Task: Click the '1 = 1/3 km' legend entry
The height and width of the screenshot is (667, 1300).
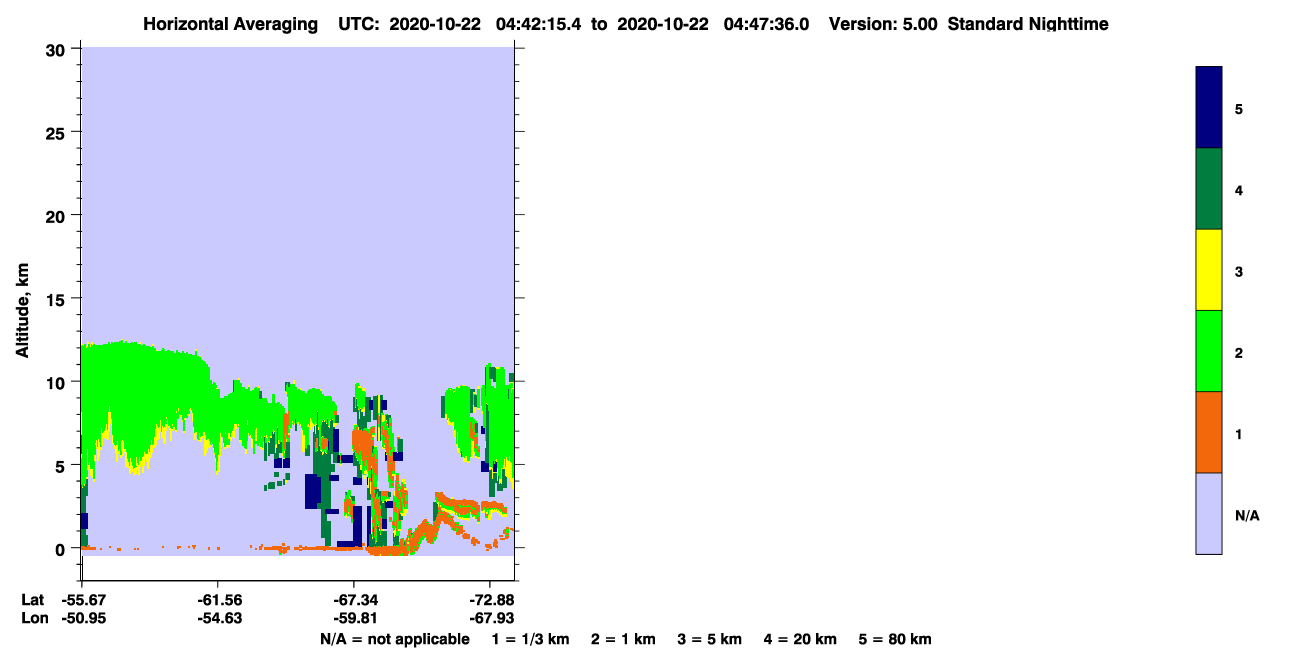Action: pos(530,639)
